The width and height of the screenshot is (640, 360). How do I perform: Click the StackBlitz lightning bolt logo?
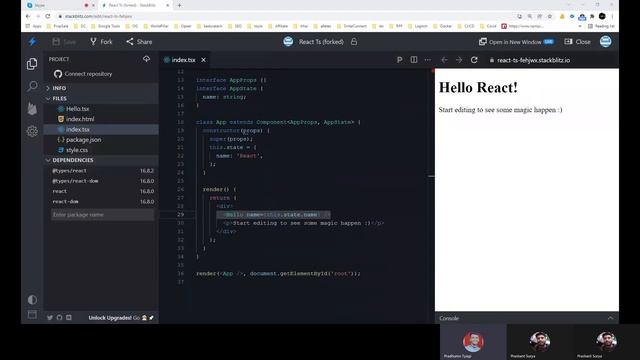pos(32,42)
